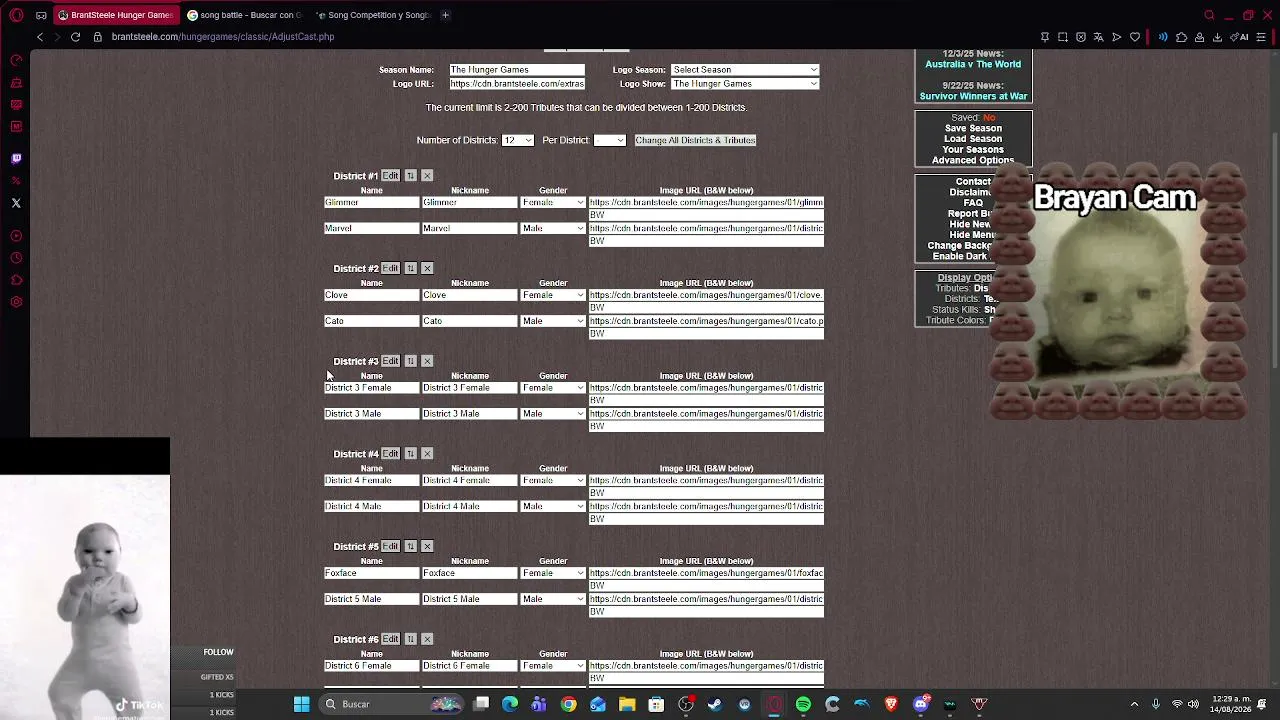
Task: Click the taskbar clock and date
Action: coord(1229,704)
